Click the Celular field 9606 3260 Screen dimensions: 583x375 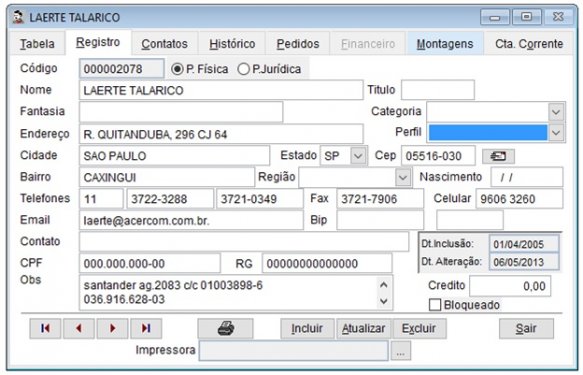(x=519, y=199)
